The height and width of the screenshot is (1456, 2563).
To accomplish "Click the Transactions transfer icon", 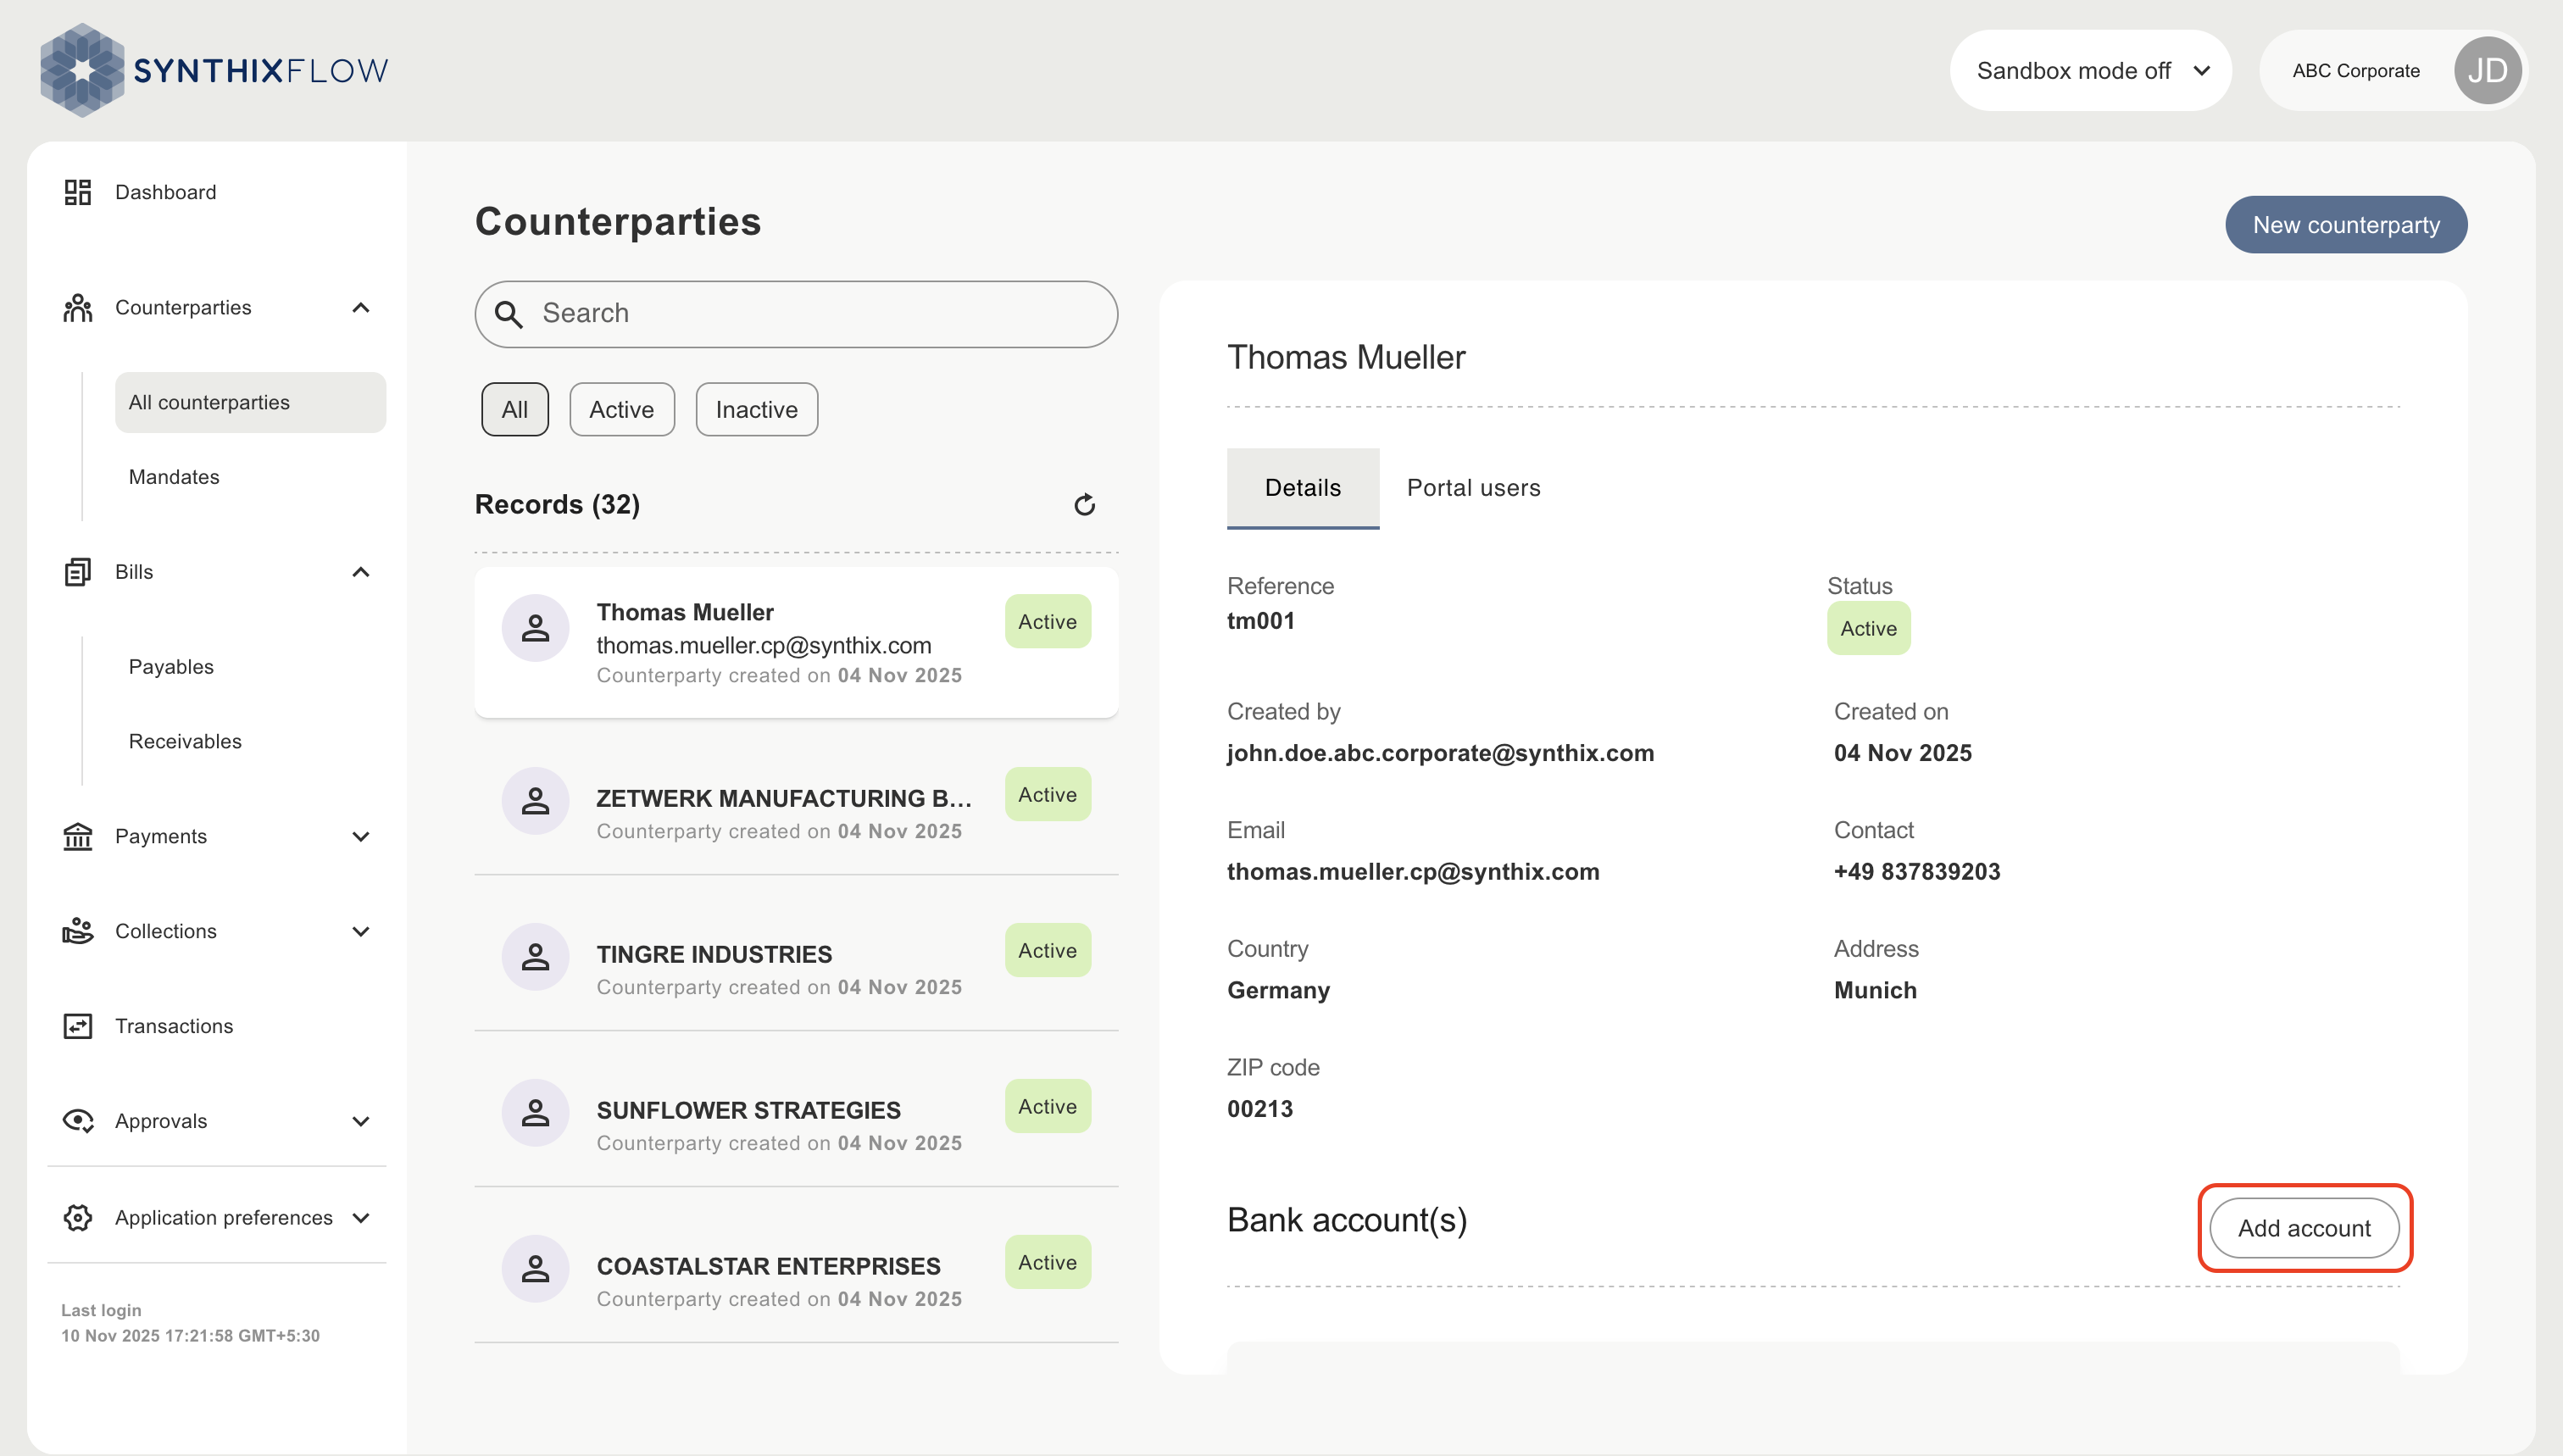I will pos(78,1026).
